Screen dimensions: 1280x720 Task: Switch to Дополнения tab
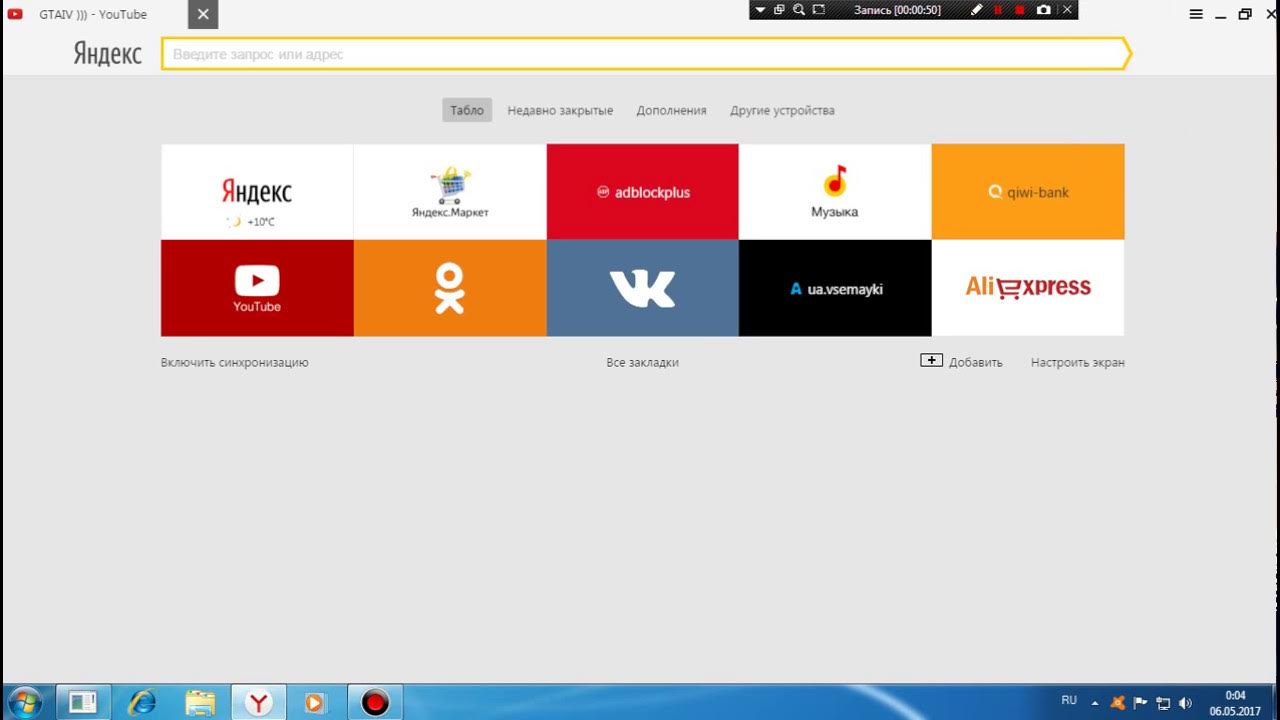[671, 111]
